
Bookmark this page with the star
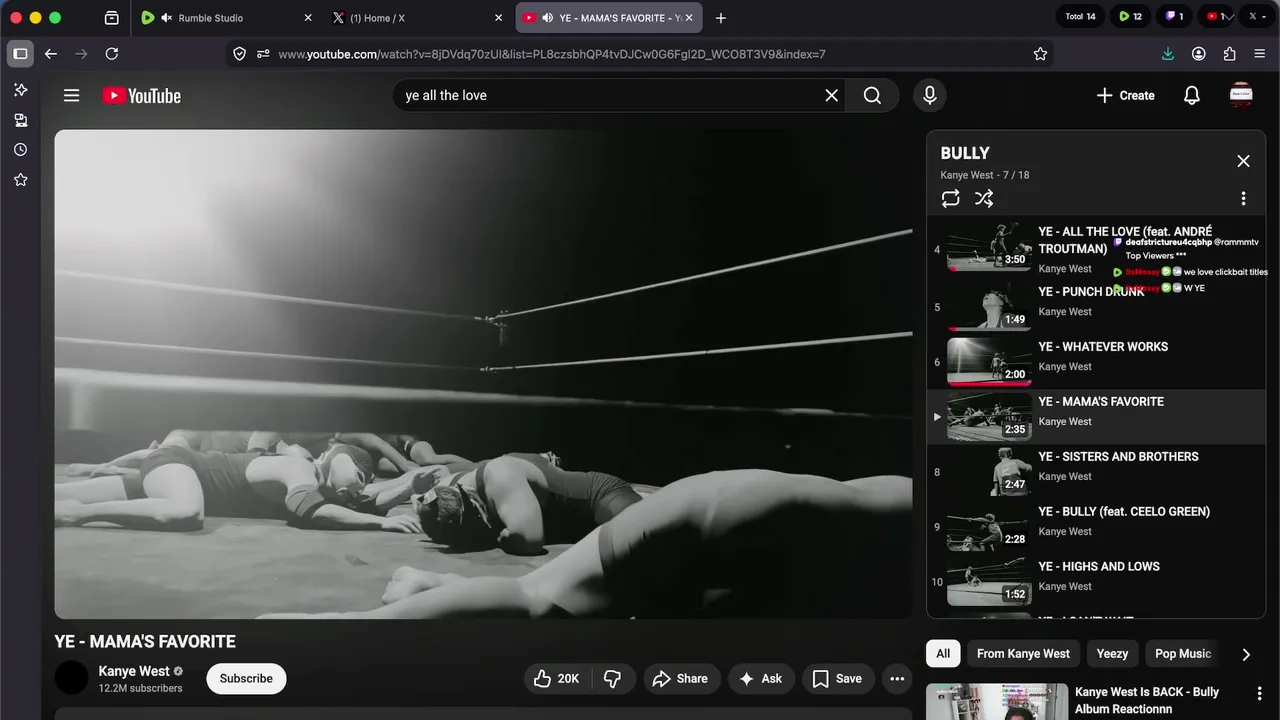1040,54
